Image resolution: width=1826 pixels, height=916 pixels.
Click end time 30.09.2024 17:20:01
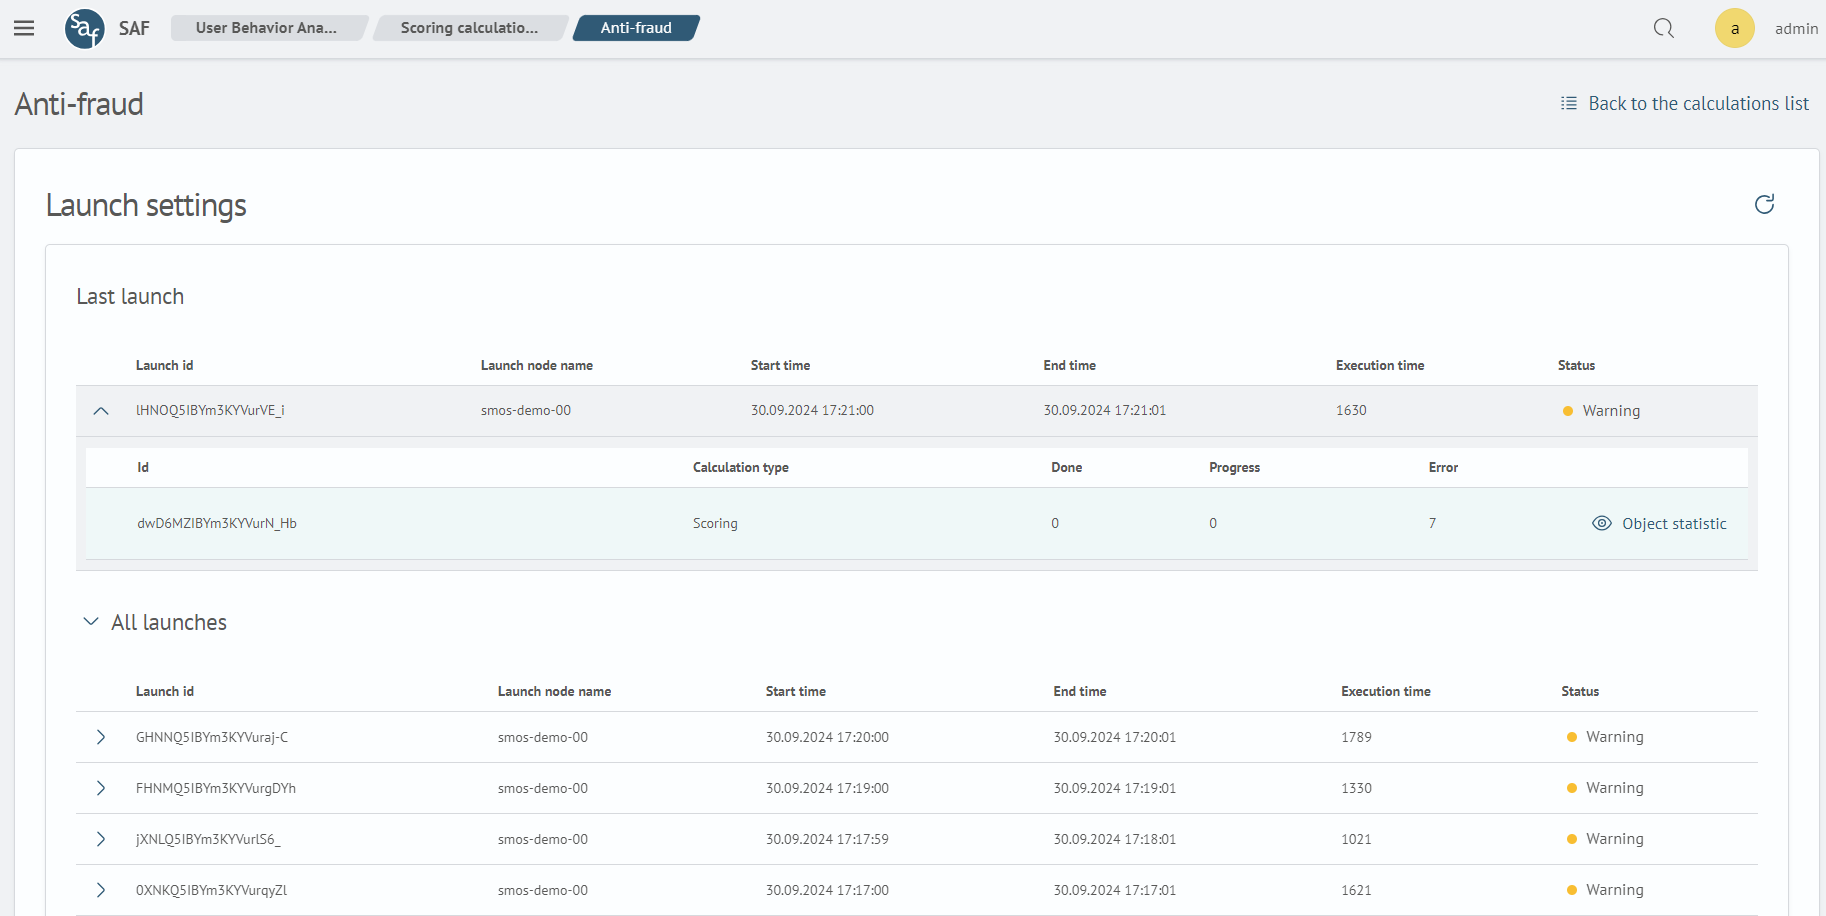point(1115,737)
